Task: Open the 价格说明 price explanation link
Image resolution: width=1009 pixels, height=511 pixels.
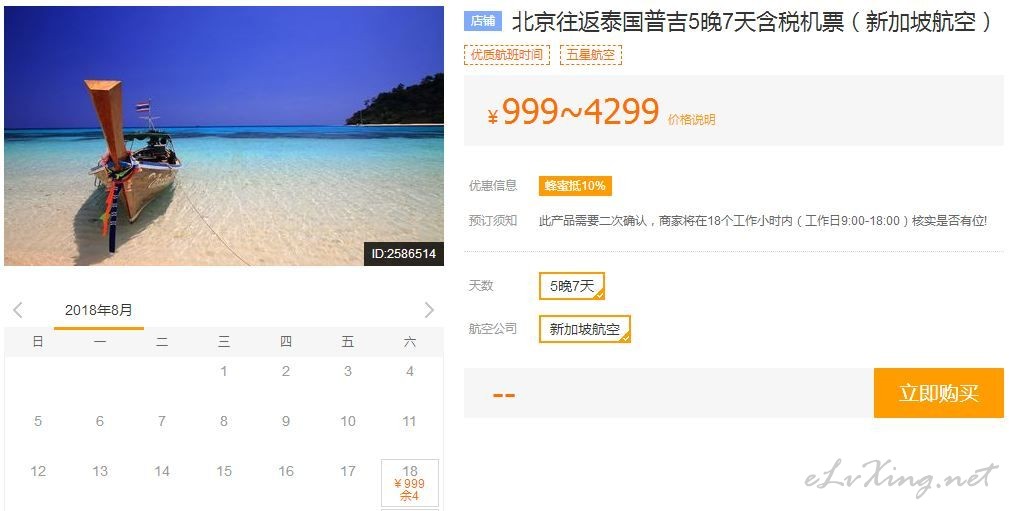Action: 692,120
